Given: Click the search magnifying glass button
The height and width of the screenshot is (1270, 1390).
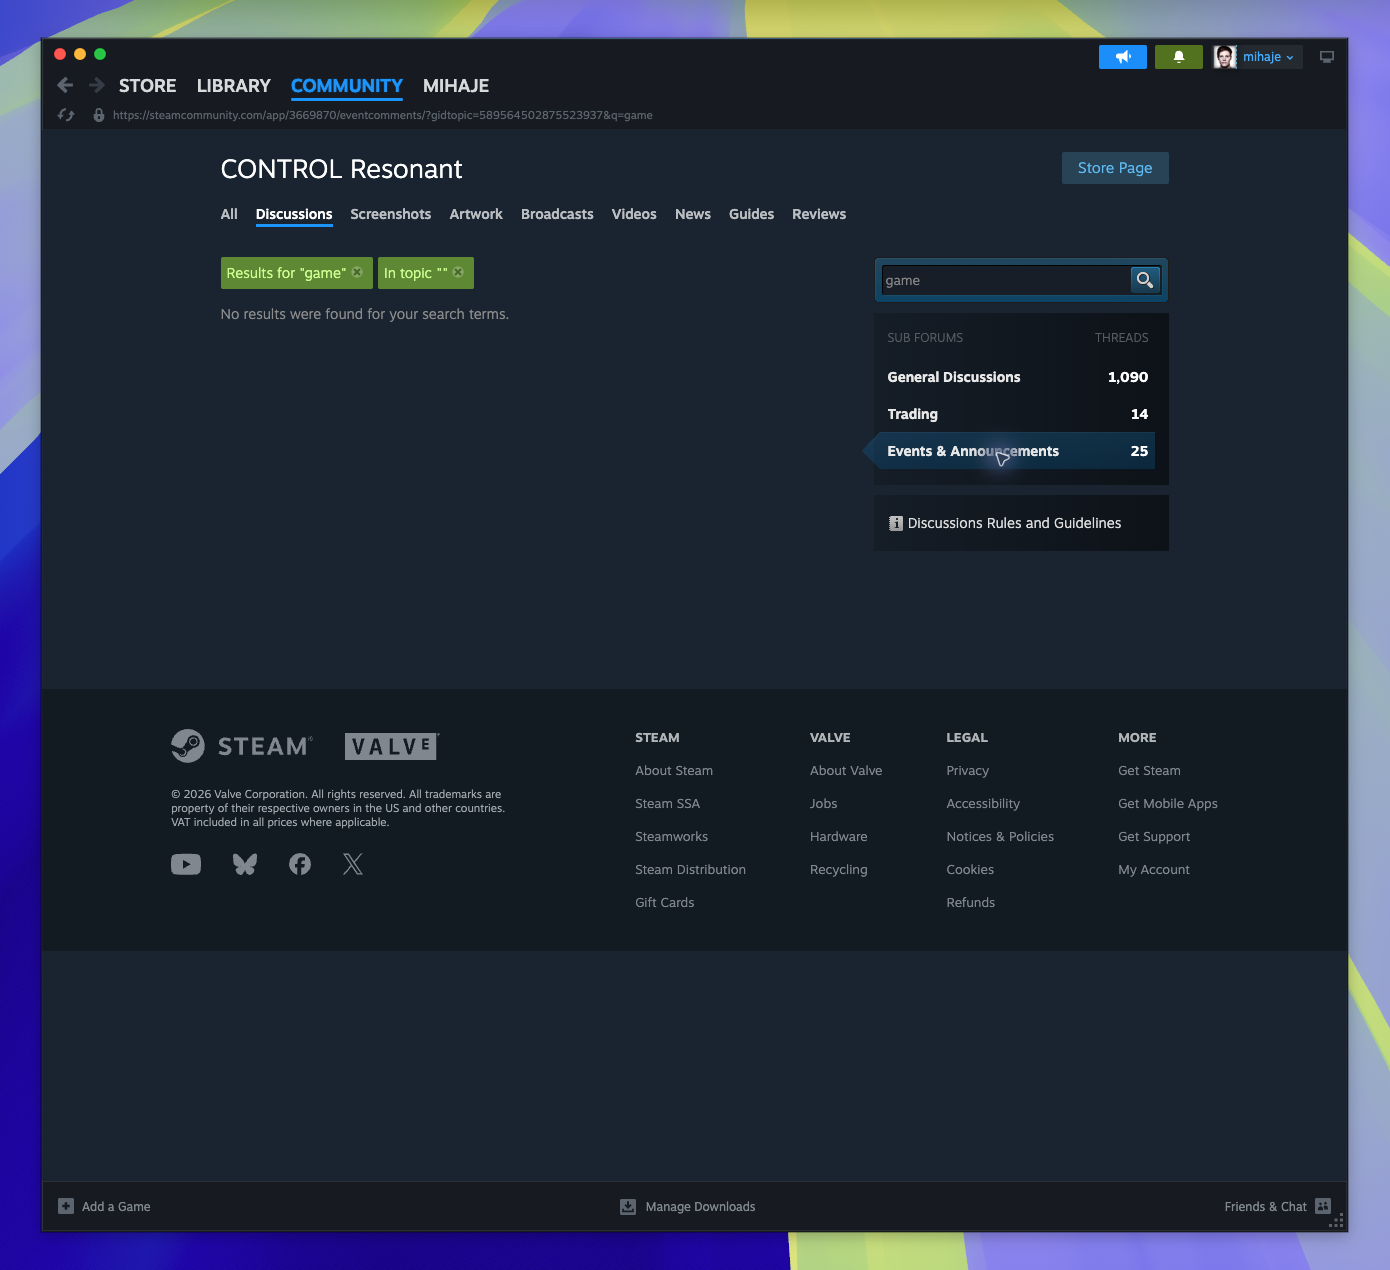Looking at the screenshot, I should pos(1145,280).
